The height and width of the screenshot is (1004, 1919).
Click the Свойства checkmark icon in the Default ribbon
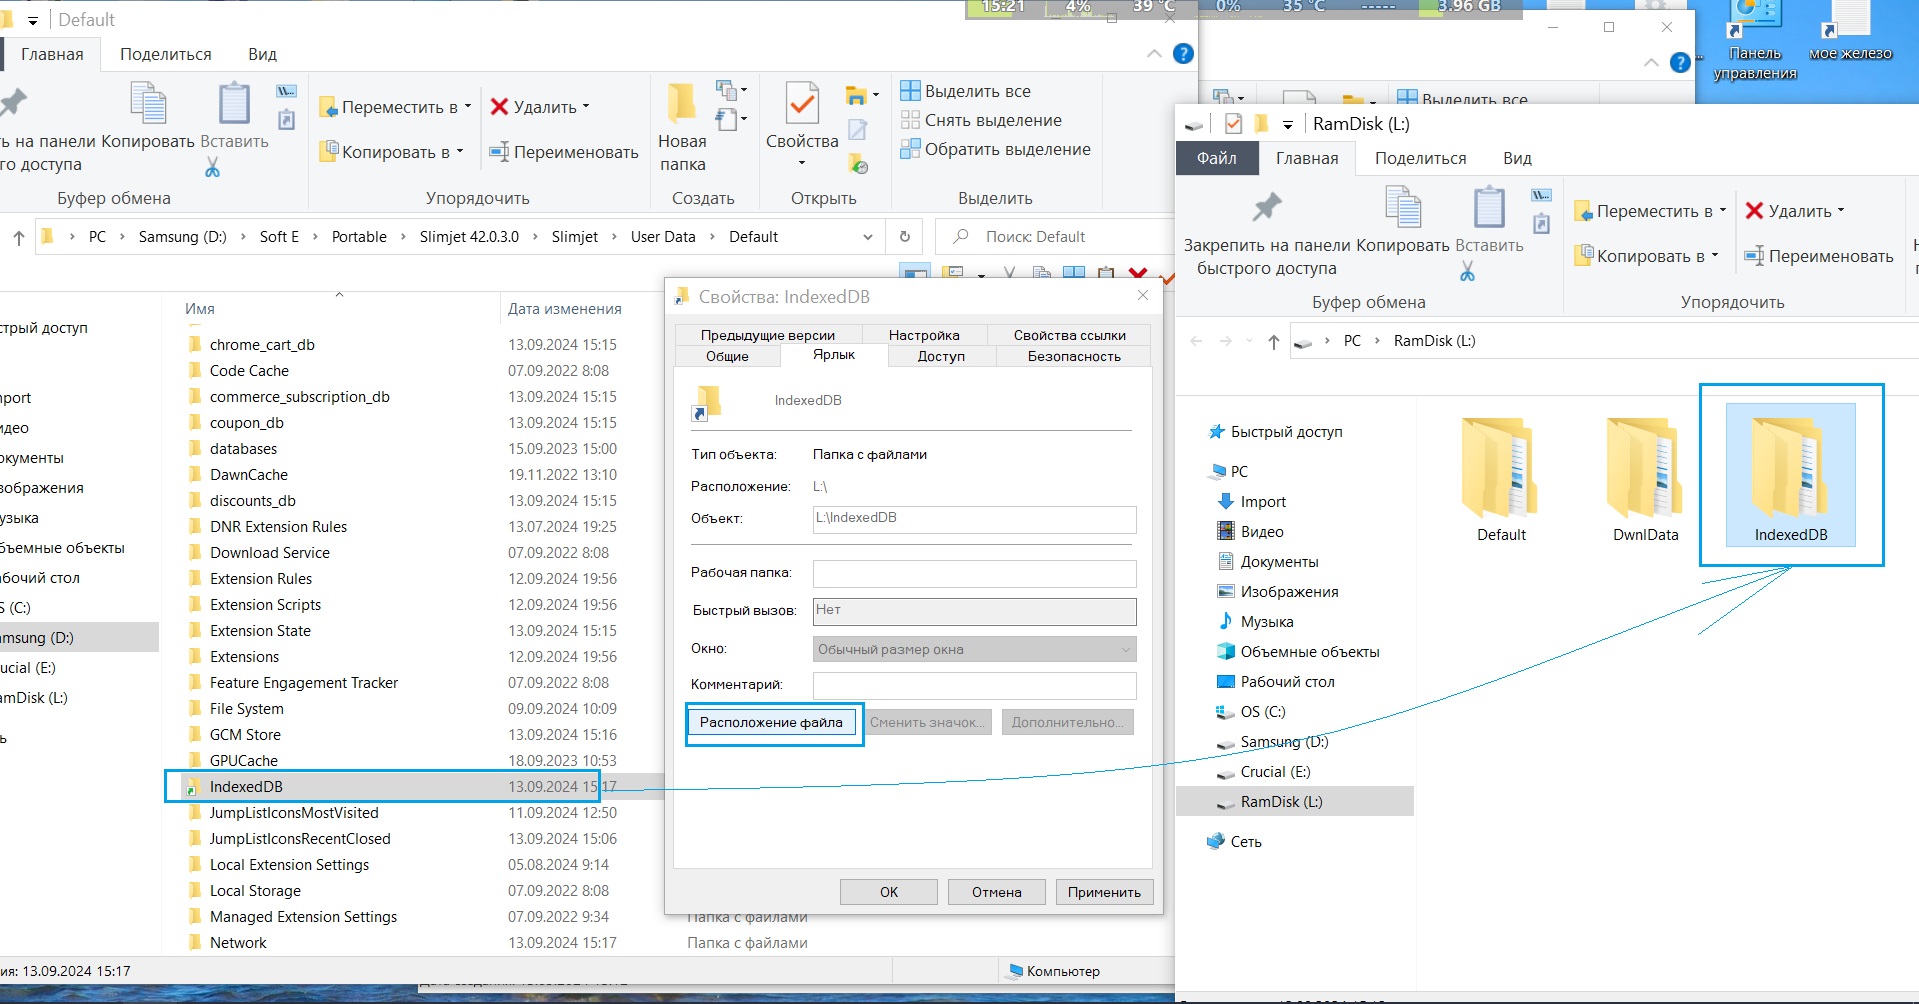(x=802, y=103)
